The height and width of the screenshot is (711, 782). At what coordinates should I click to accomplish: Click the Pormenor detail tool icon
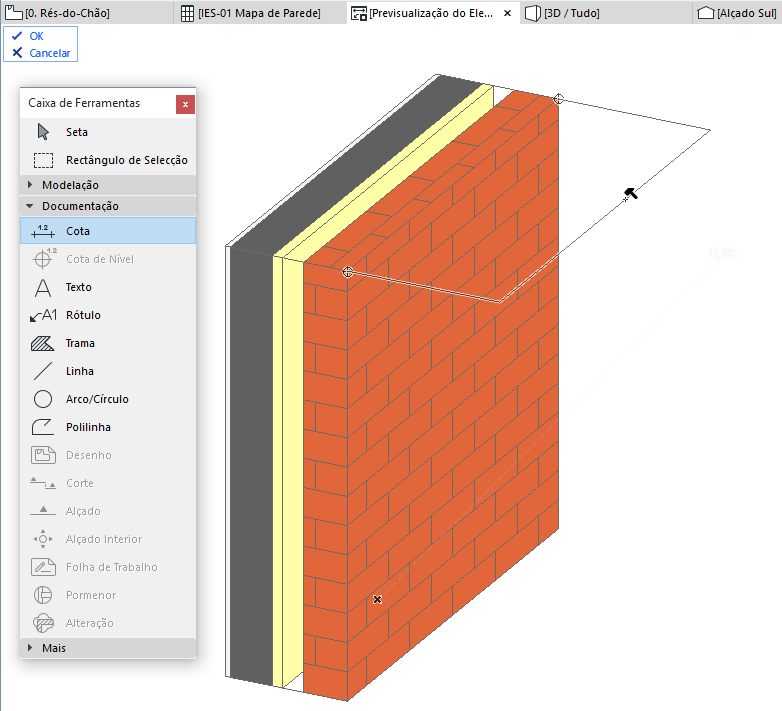pos(43,595)
